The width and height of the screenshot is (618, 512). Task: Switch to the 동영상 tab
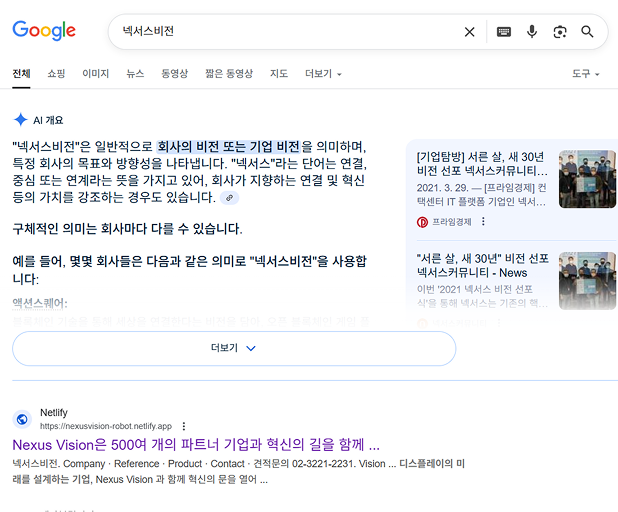click(175, 74)
